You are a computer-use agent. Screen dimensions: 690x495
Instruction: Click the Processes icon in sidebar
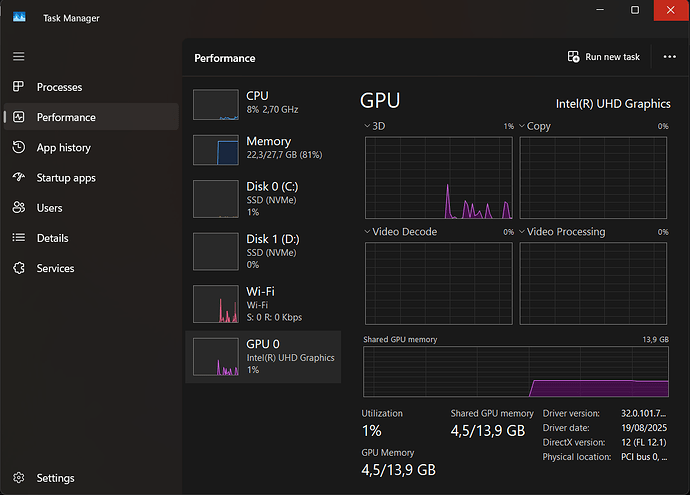click(18, 87)
